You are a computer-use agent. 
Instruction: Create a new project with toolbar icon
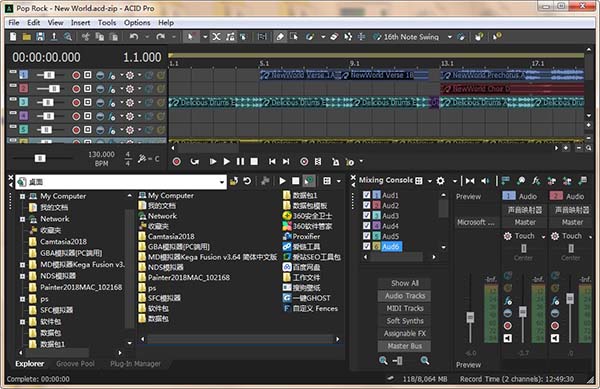point(13,37)
